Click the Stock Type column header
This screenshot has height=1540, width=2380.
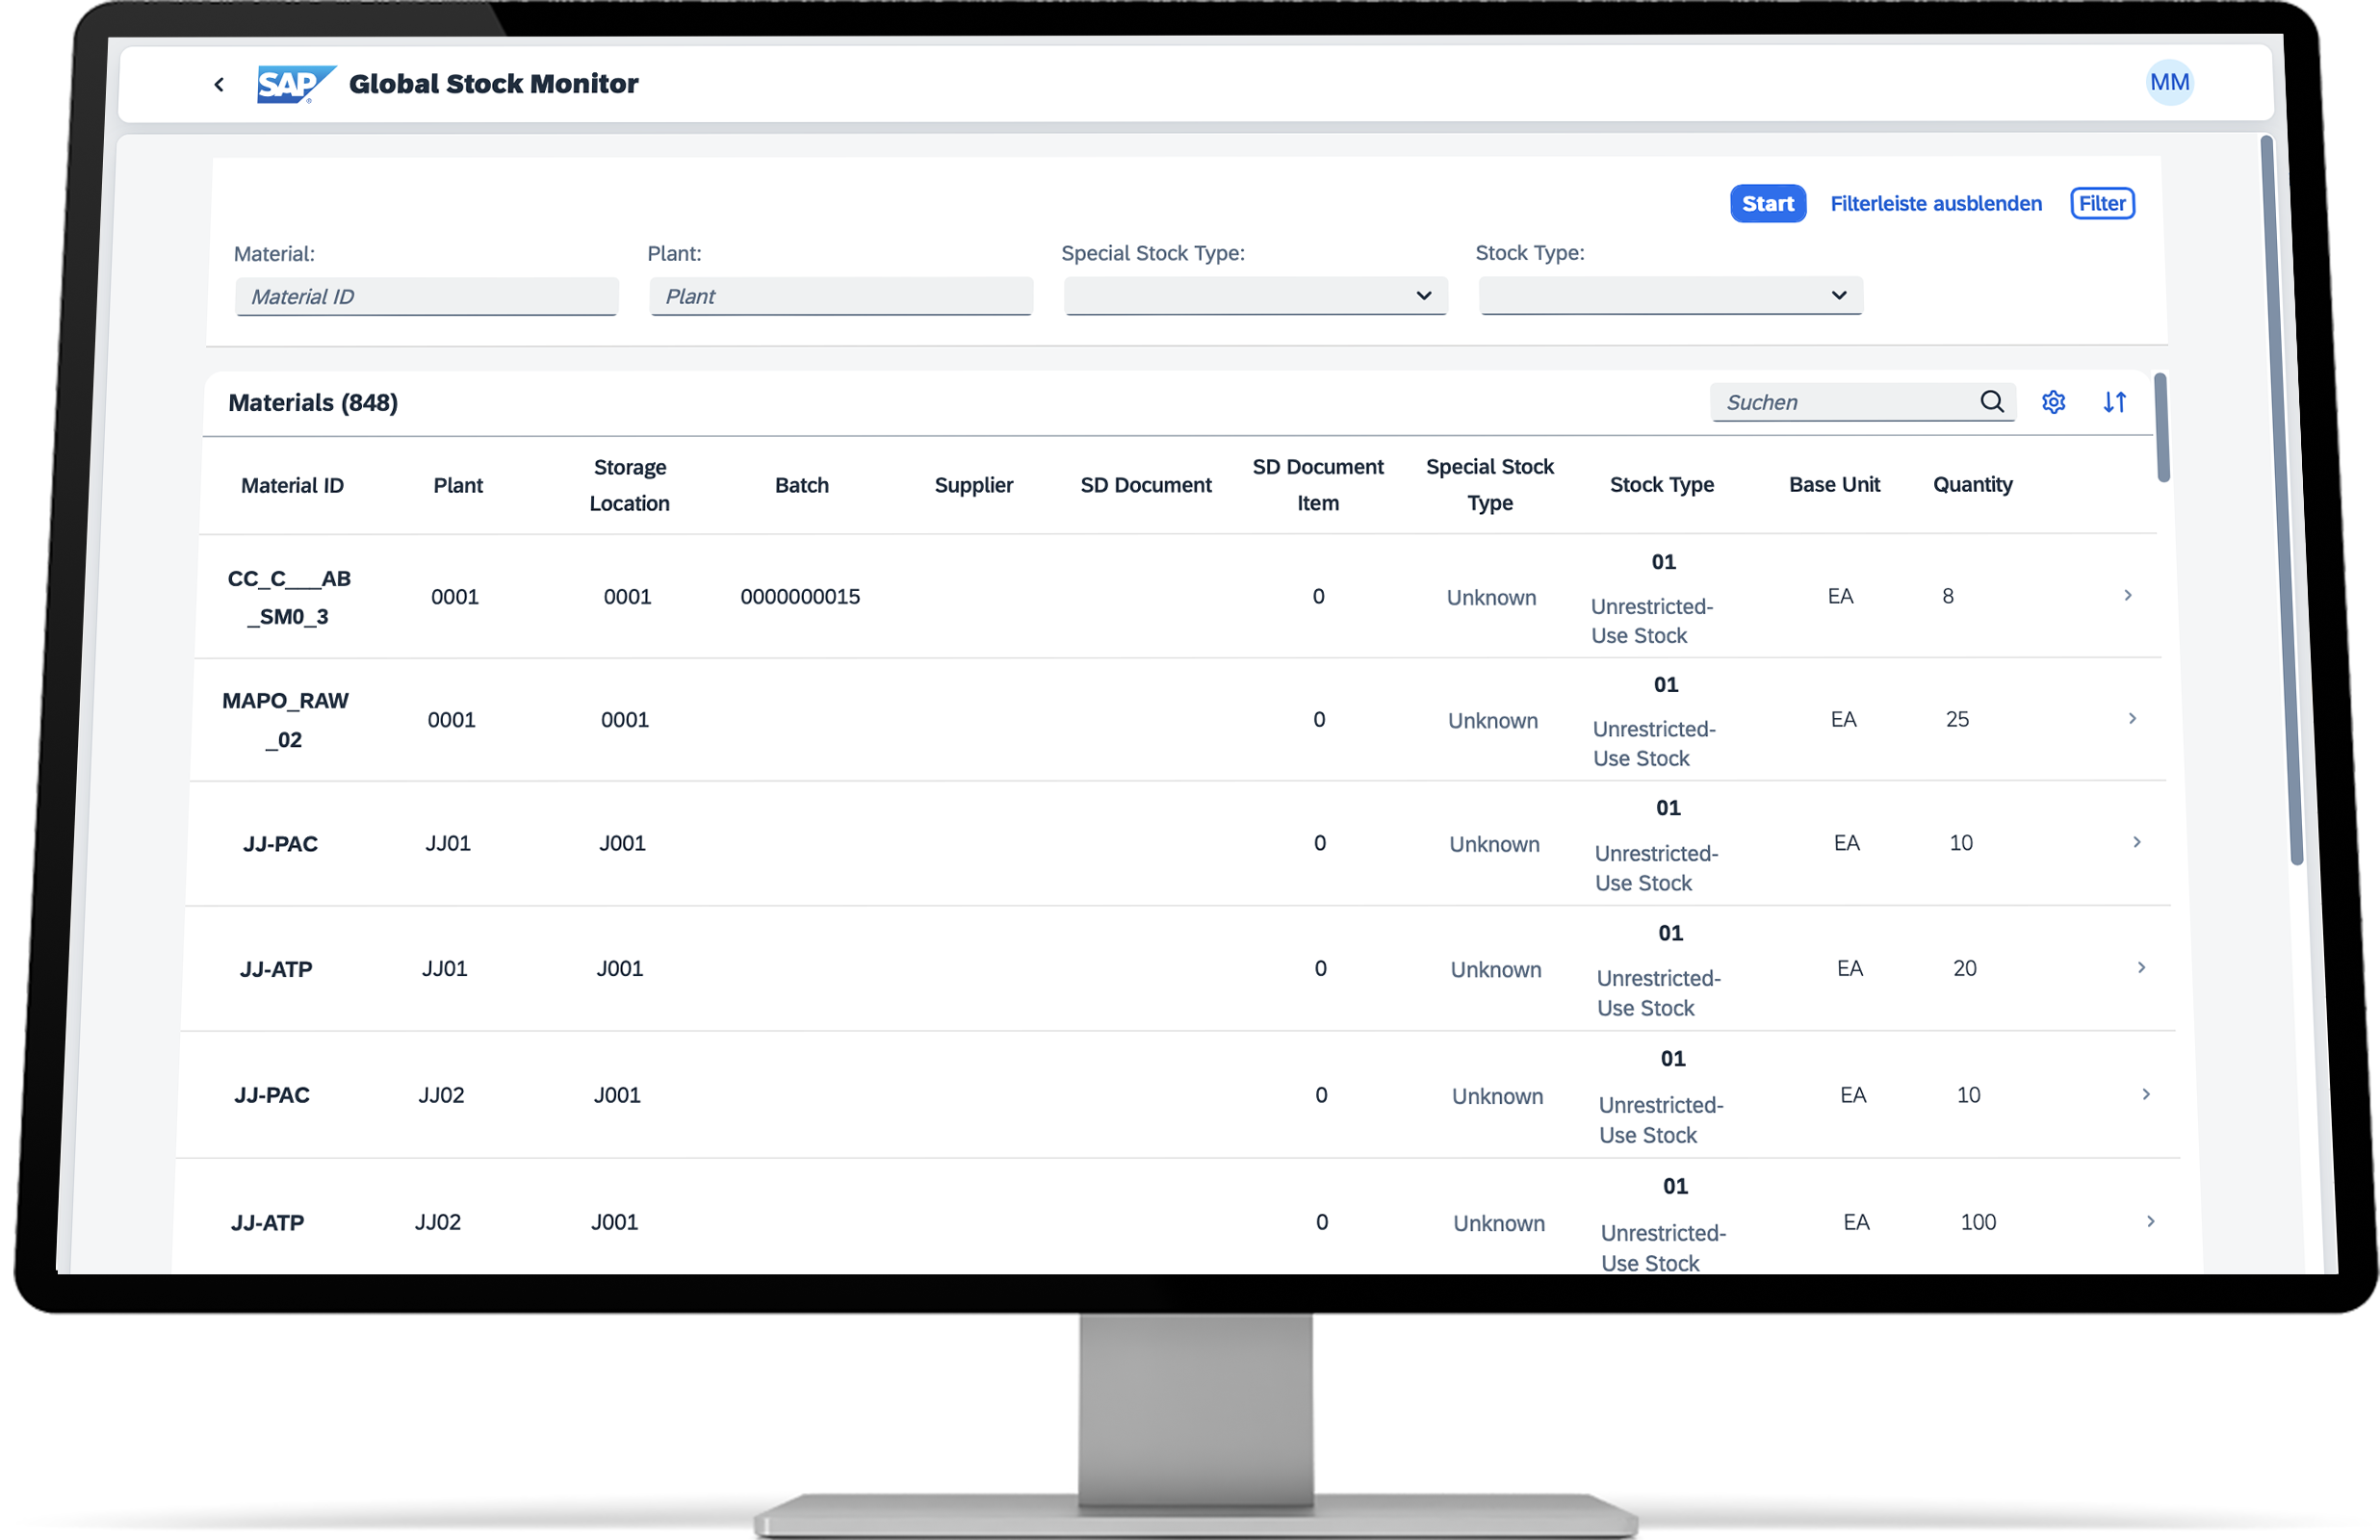pyautogui.click(x=1662, y=484)
